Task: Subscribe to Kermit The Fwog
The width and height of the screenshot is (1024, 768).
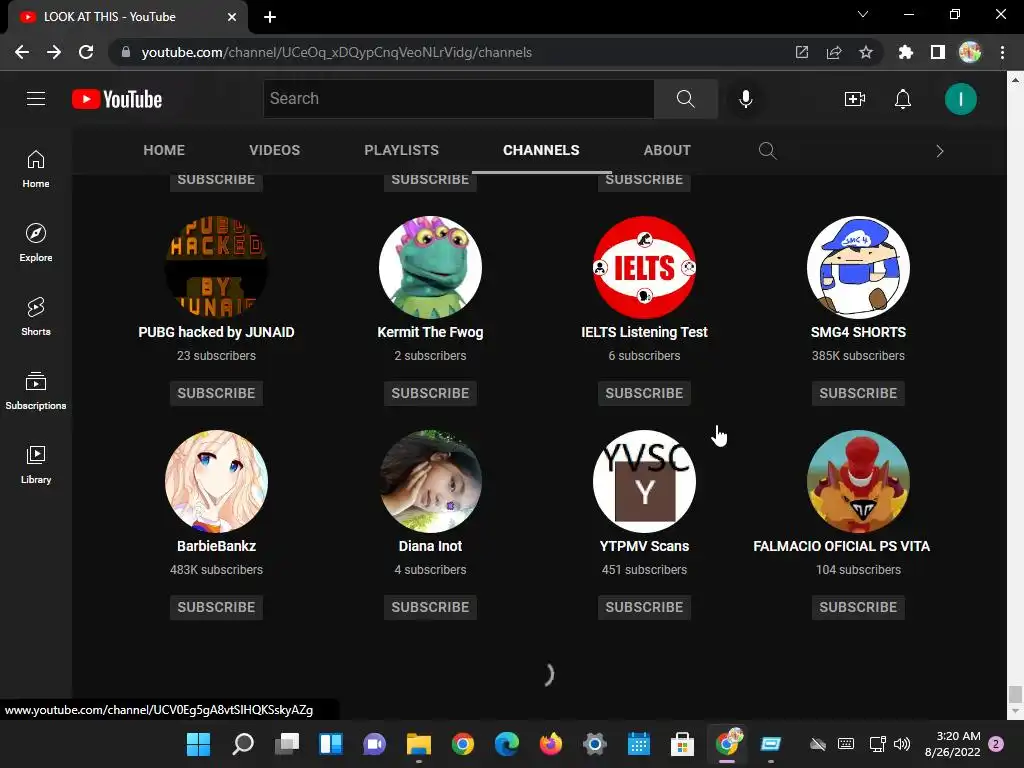Action: (430, 393)
